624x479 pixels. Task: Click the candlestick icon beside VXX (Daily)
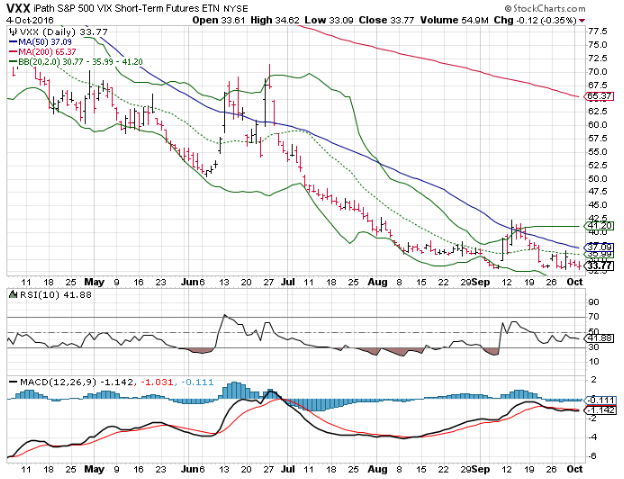[x=13, y=31]
